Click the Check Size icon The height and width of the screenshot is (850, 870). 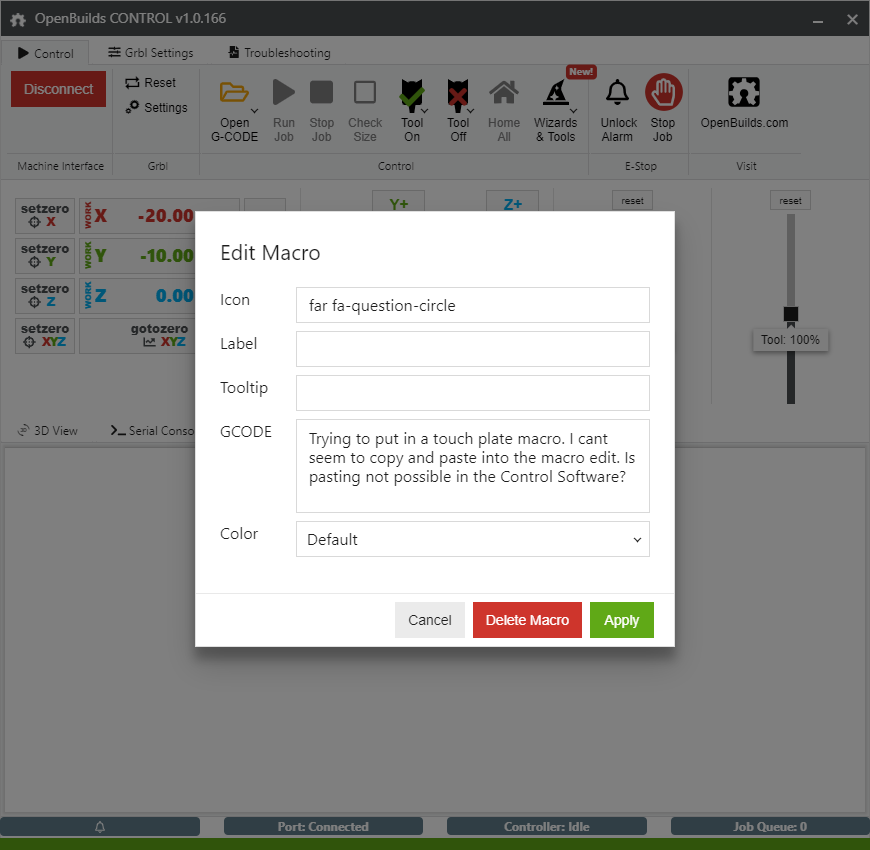point(365,94)
